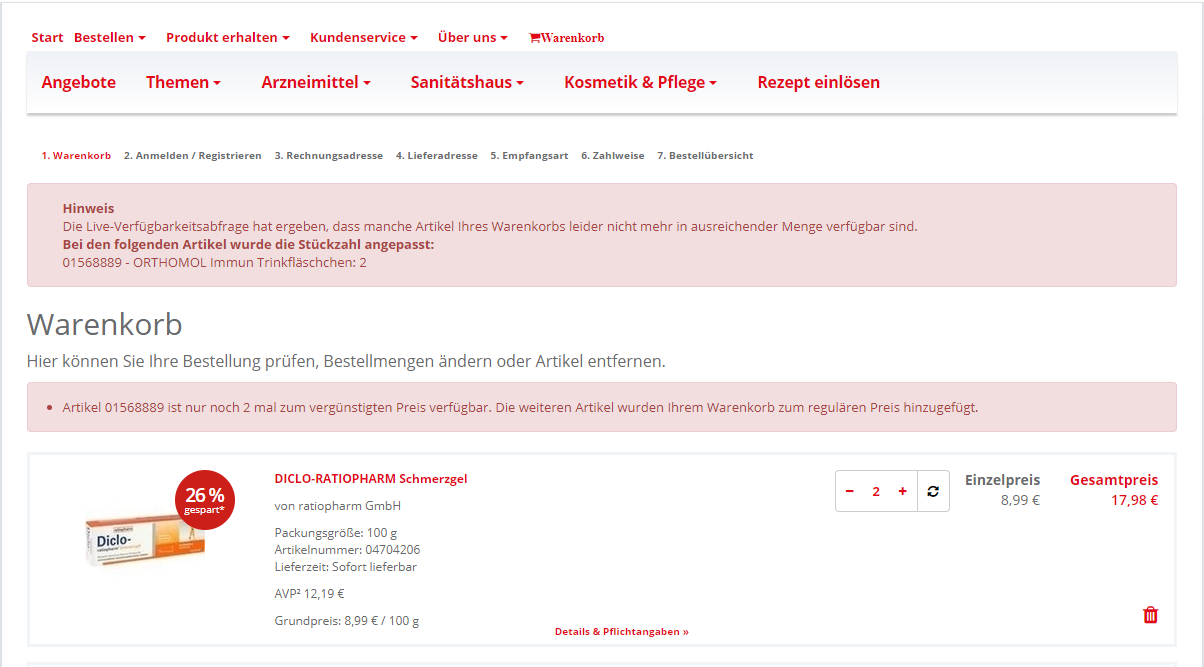Open the Themen category dropdown

click(x=183, y=83)
